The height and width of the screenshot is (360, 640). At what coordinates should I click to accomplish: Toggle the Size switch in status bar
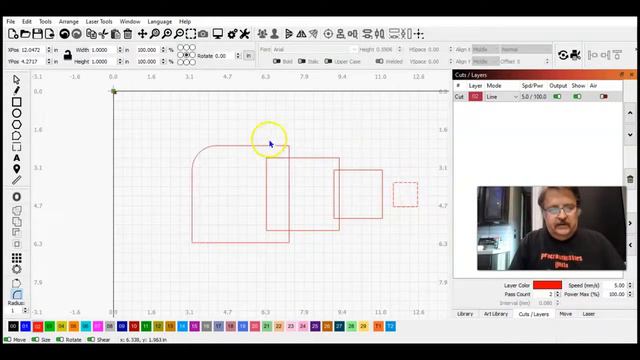click(x=35, y=339)
